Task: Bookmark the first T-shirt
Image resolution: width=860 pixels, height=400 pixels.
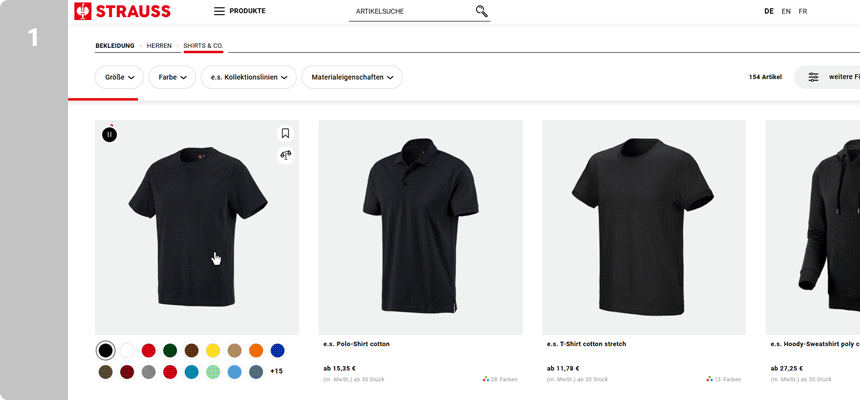Action: (x=285, y=133)
